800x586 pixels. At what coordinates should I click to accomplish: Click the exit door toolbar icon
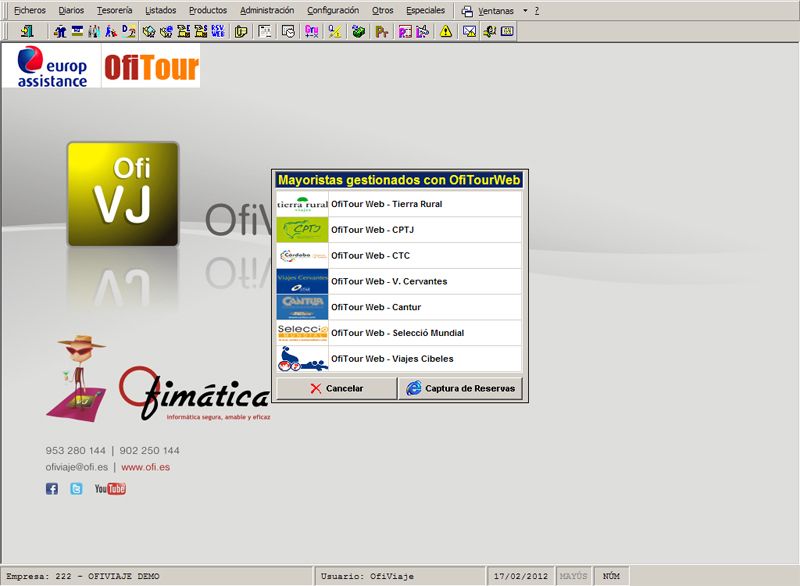[27, 32]
